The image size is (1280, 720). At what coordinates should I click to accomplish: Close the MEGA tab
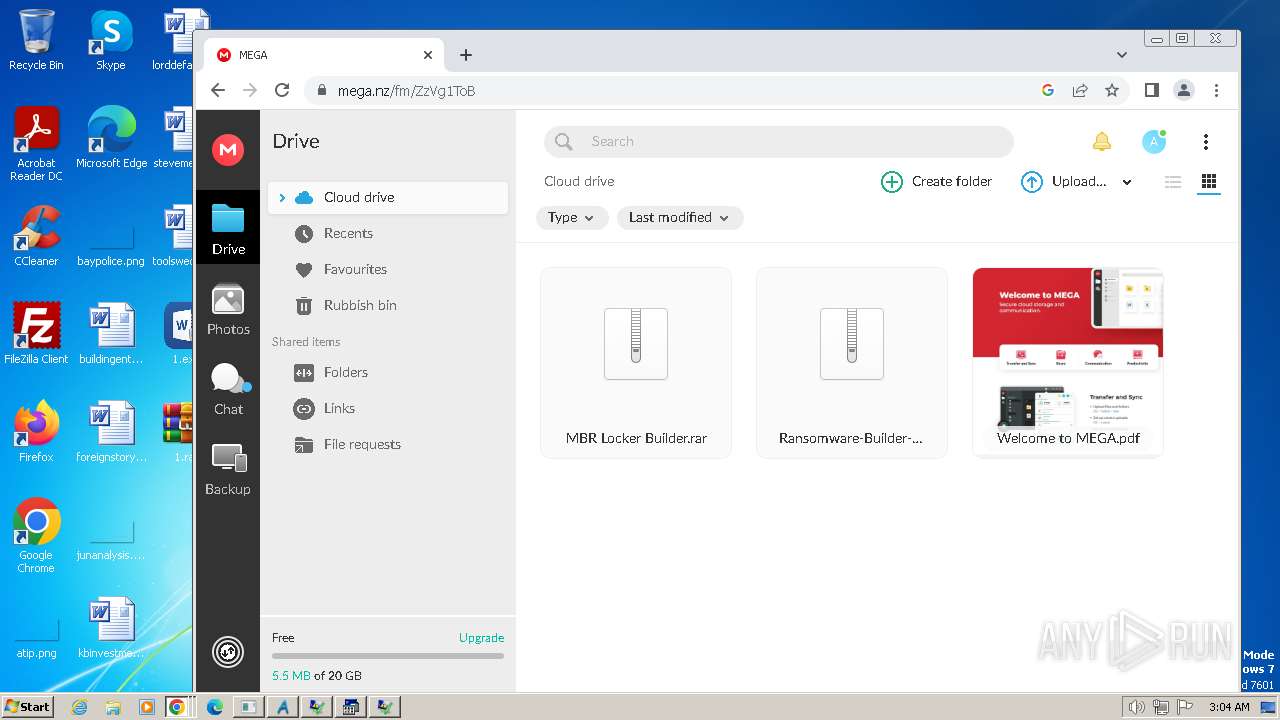(428, 55)
